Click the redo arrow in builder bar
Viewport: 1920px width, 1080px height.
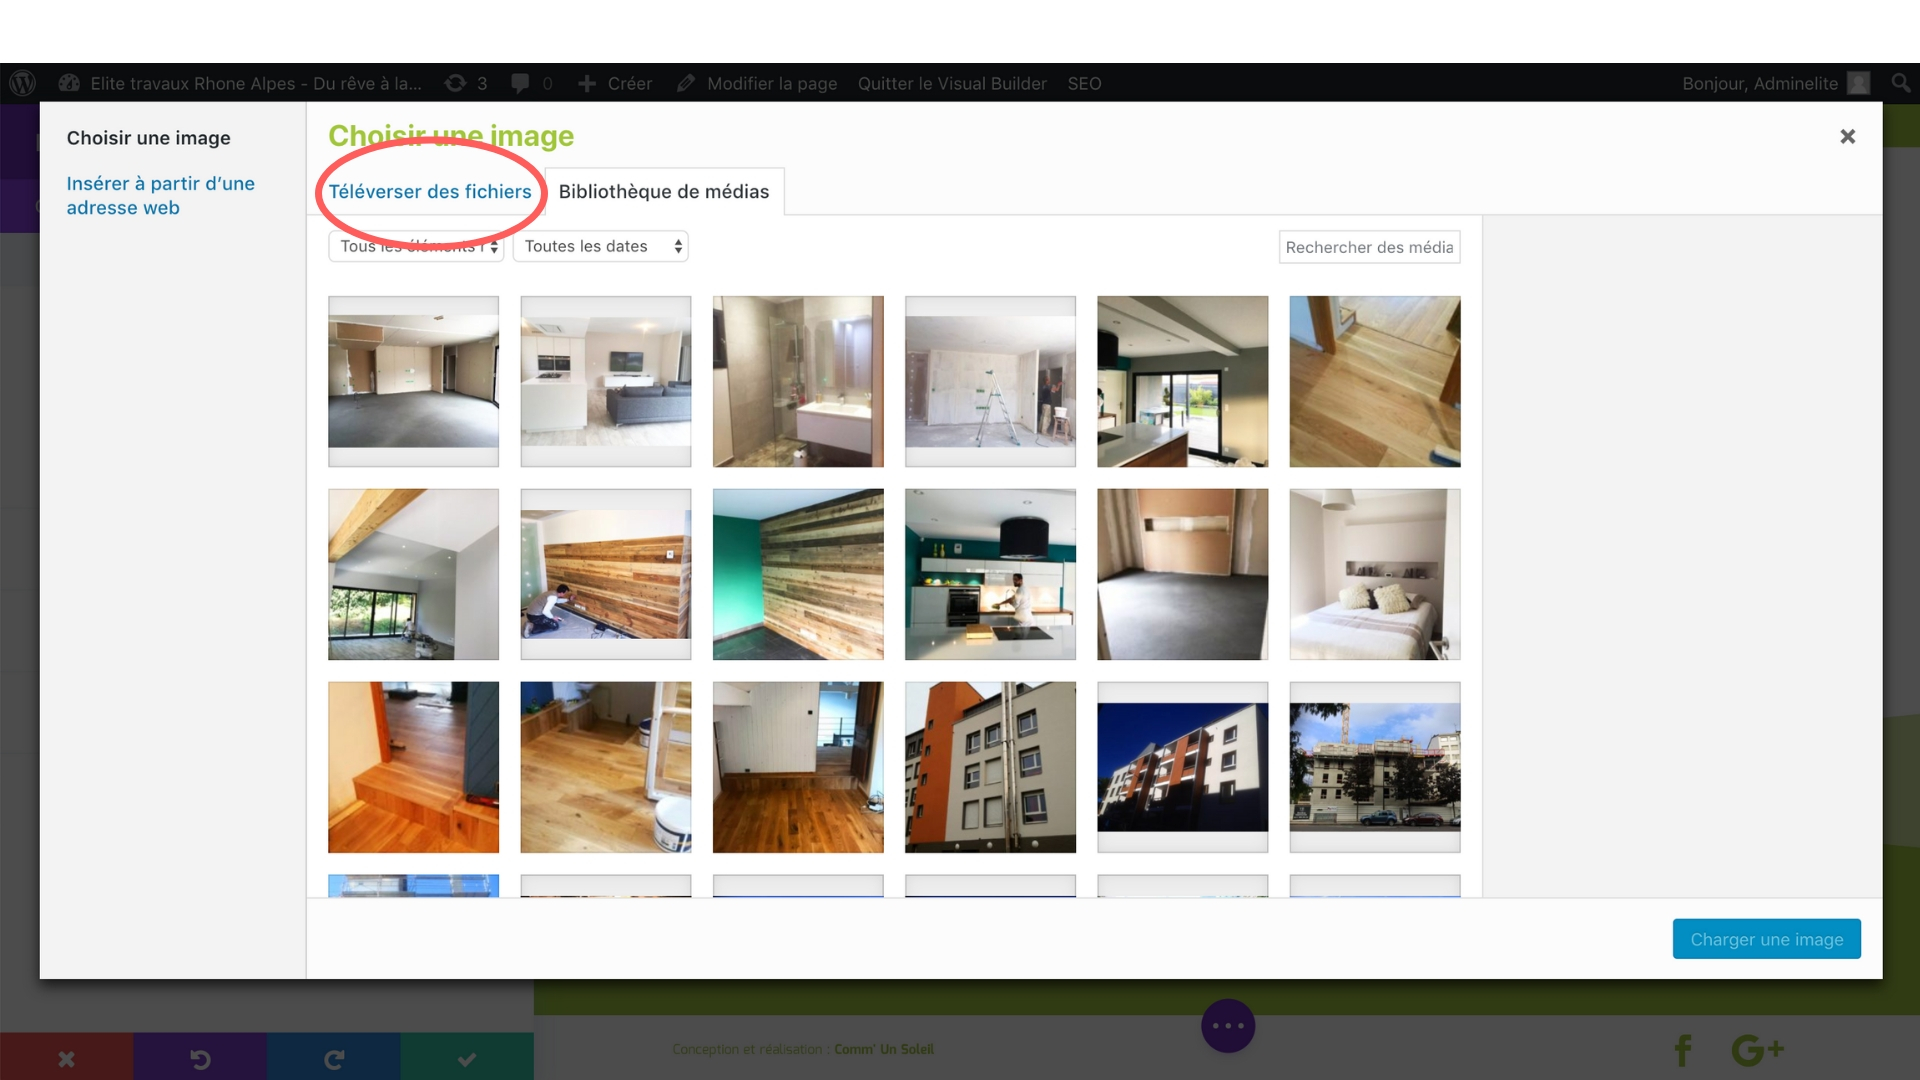(334, 1058)
